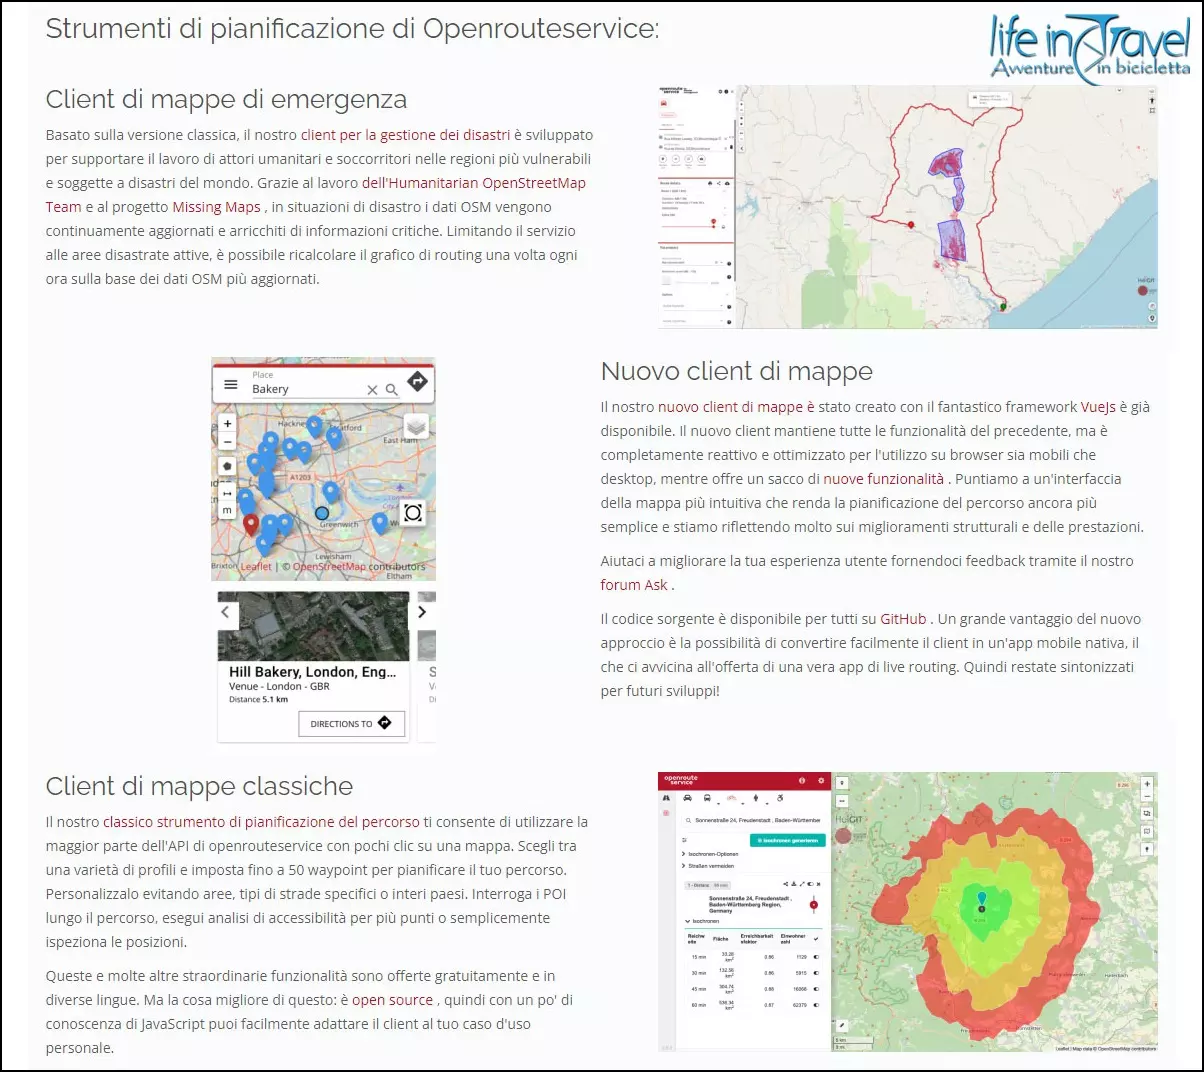The width and height of the screenshot is (1204, 1072).
Task: Click the Hill Bakery satellite thumbnail
Action: (x=313, y=626)
